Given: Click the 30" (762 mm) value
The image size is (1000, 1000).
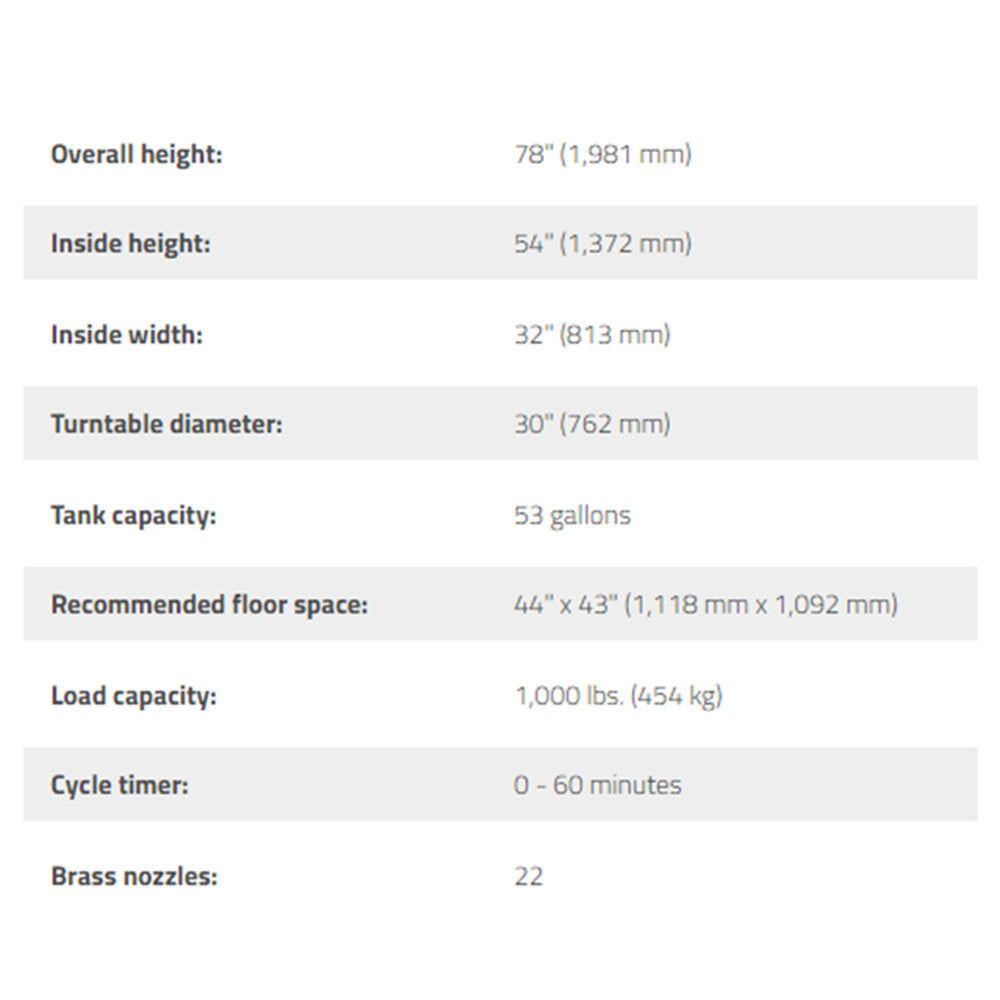Looking at the screenshot, I should coord(592,424).
